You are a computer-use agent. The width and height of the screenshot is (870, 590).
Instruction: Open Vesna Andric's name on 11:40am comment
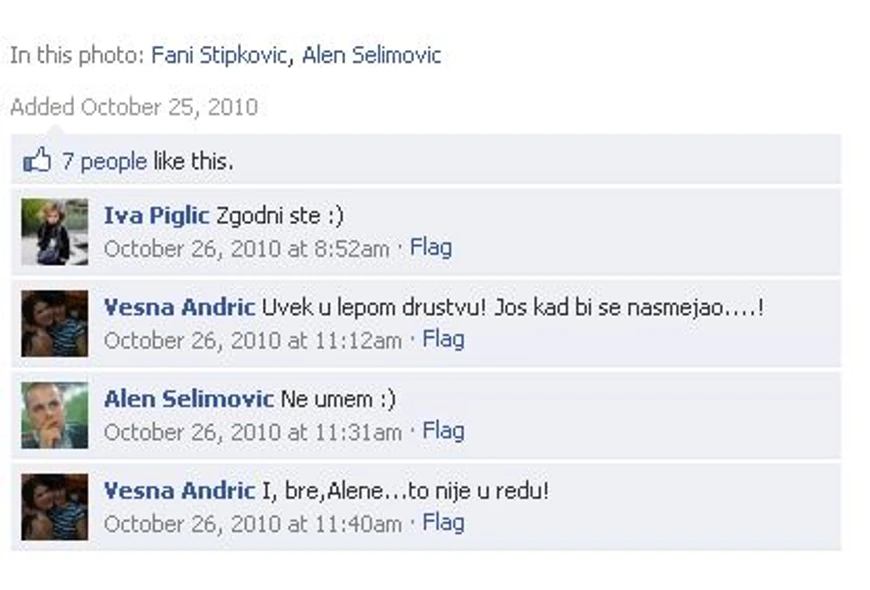click(179, 491)
